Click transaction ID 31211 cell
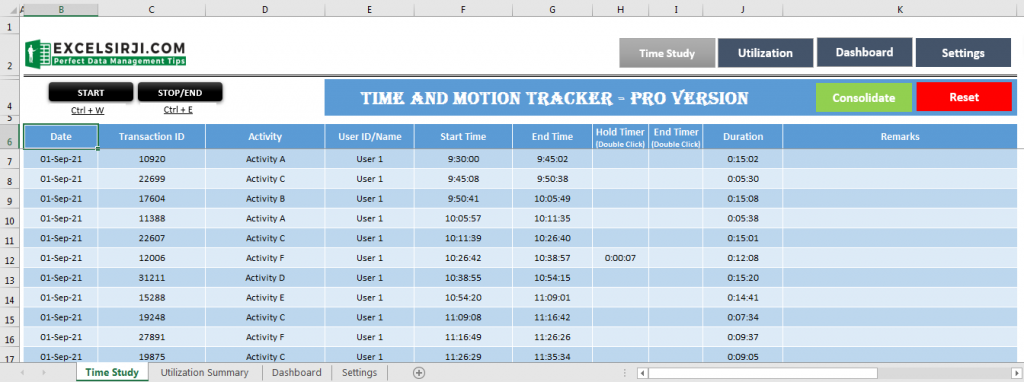Viewport: 1024px width, 382px height. (x=152, y=278)
